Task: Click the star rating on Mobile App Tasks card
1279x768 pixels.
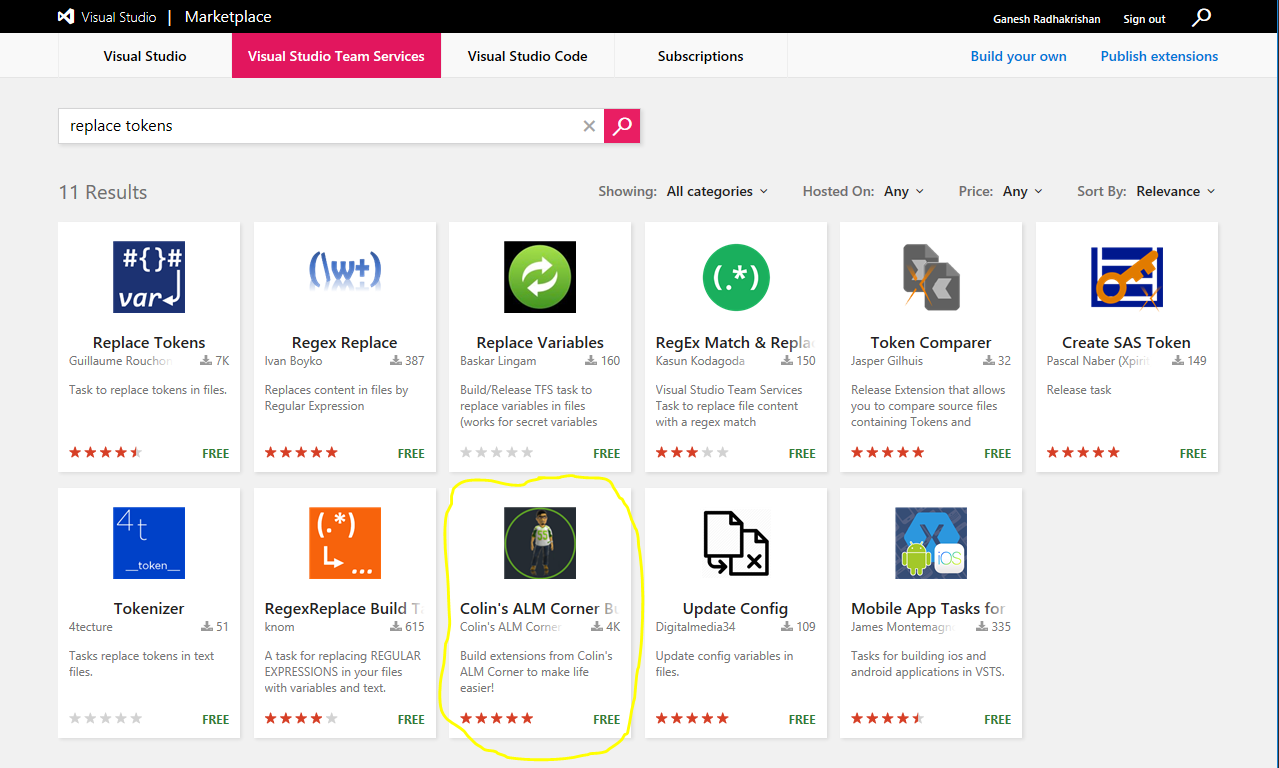Action: (x=888, y=719)
